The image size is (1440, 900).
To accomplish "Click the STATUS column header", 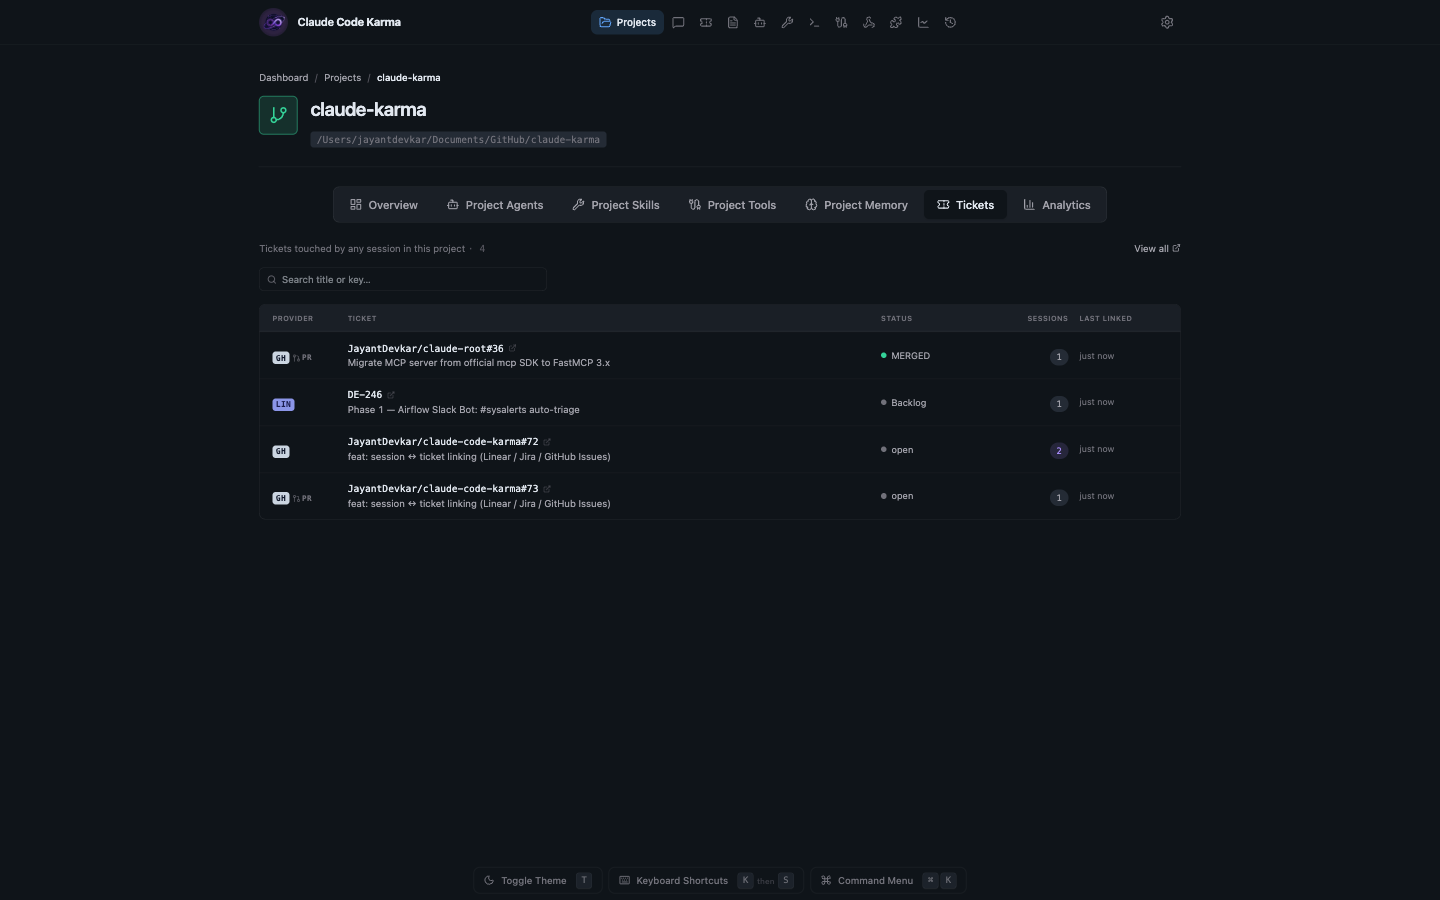I will click(896, 319).
